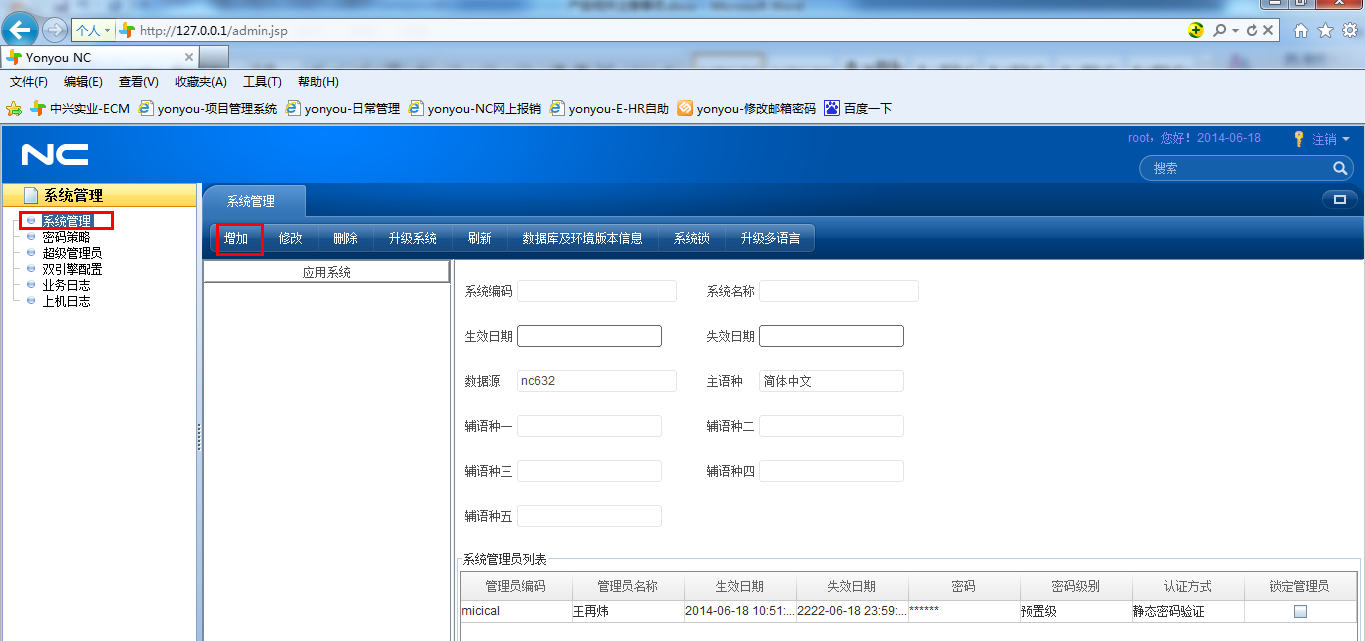Open the browser home page icon
The image size is (1365, 641).
1301,31
